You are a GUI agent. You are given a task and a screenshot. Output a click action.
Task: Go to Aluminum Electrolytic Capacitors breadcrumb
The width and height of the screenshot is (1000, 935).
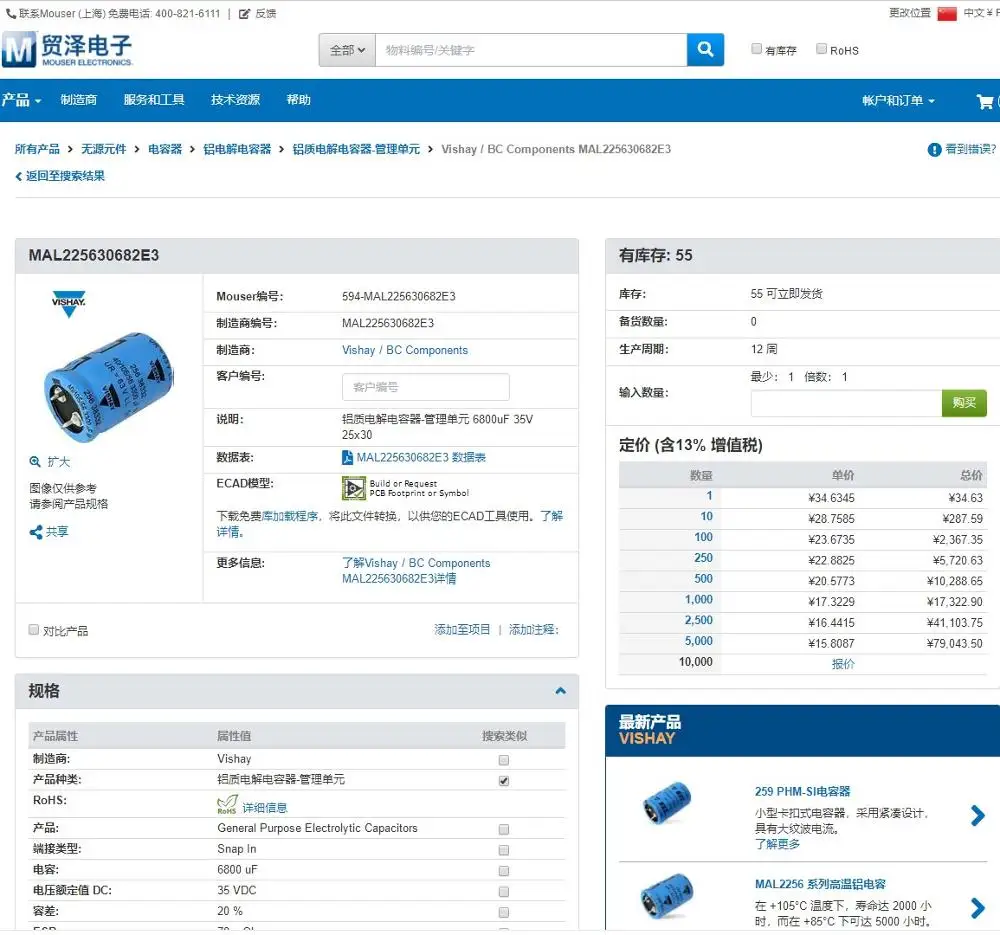[x=237, y=149]
